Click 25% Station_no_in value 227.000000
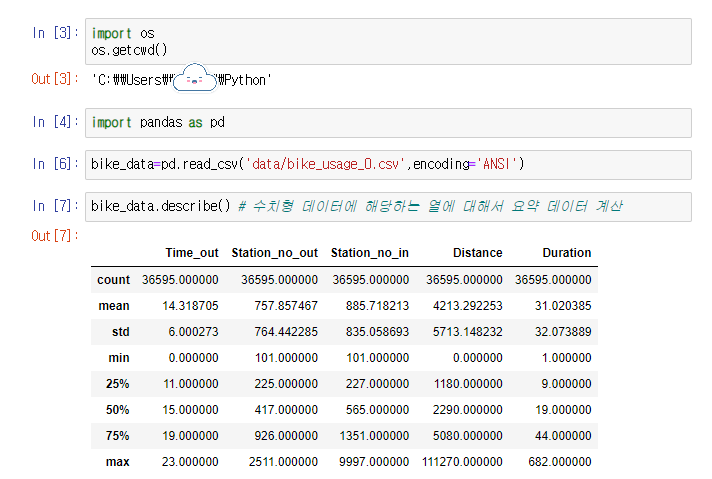 click(377, 384)
